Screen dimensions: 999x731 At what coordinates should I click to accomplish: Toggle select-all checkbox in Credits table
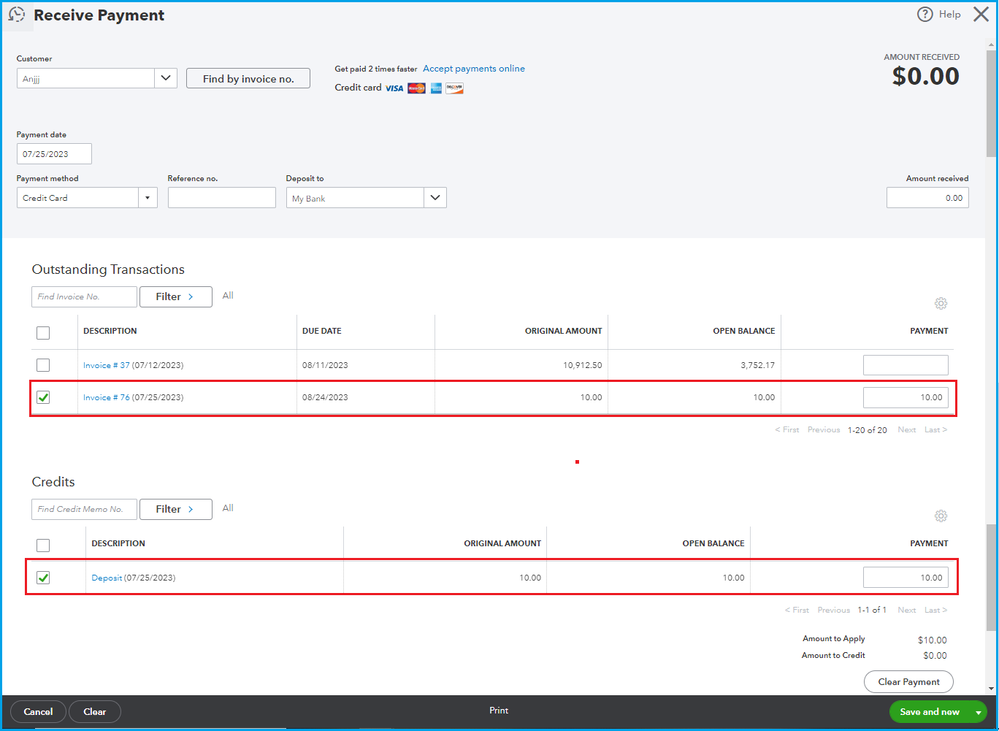tap(43, 546)
